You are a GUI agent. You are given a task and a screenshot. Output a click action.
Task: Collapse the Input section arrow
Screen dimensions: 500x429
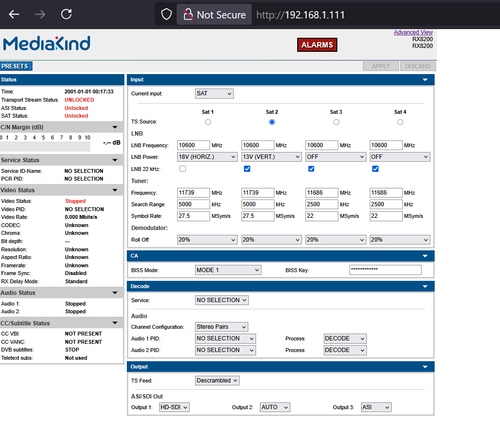(425, 80)
